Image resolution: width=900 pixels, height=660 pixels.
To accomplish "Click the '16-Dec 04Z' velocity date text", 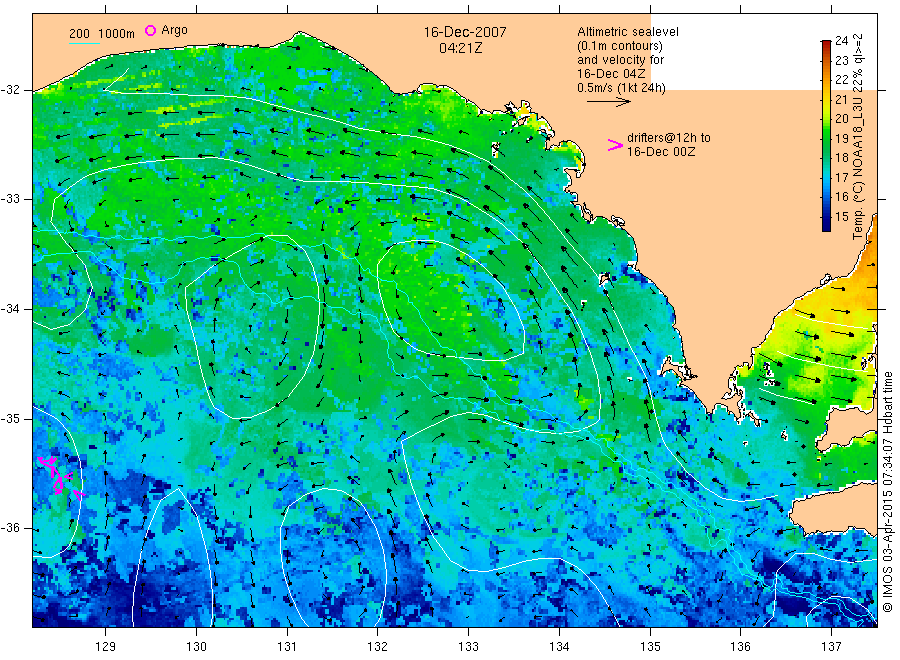I will point(611,74).
